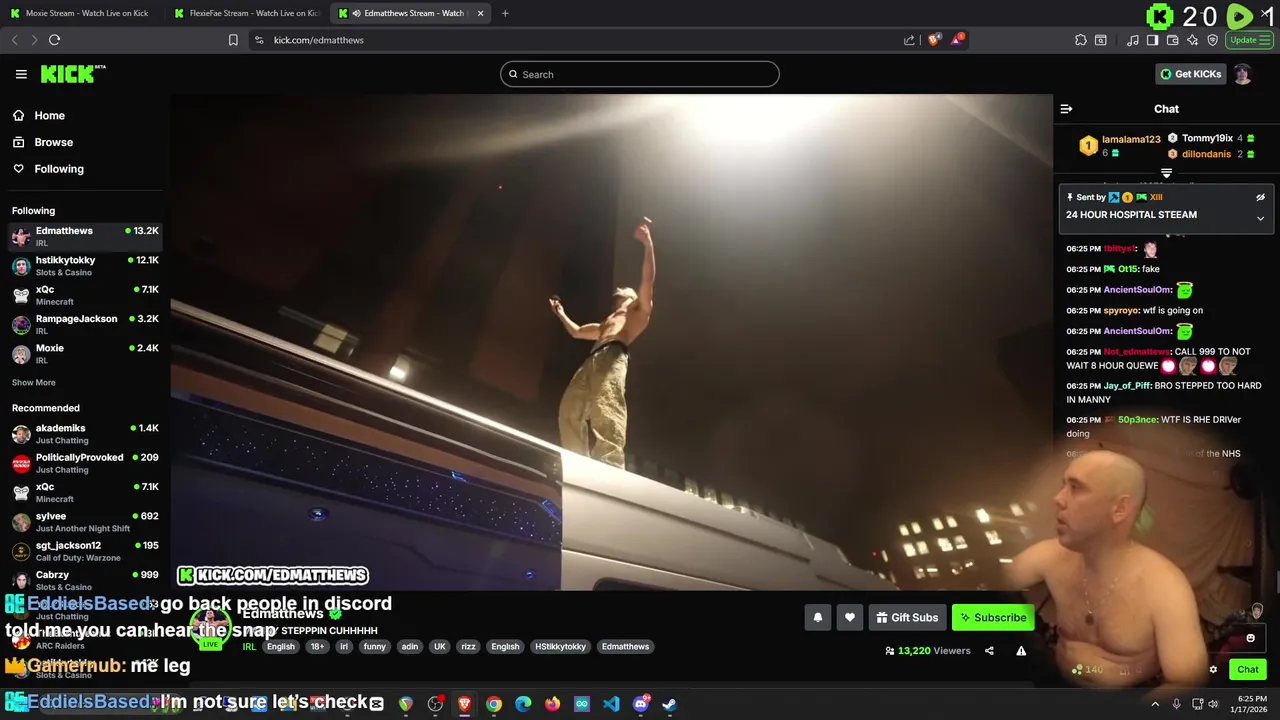Open the Kick hamburger menu
1280x720 pixels.
tap(21, 74)
